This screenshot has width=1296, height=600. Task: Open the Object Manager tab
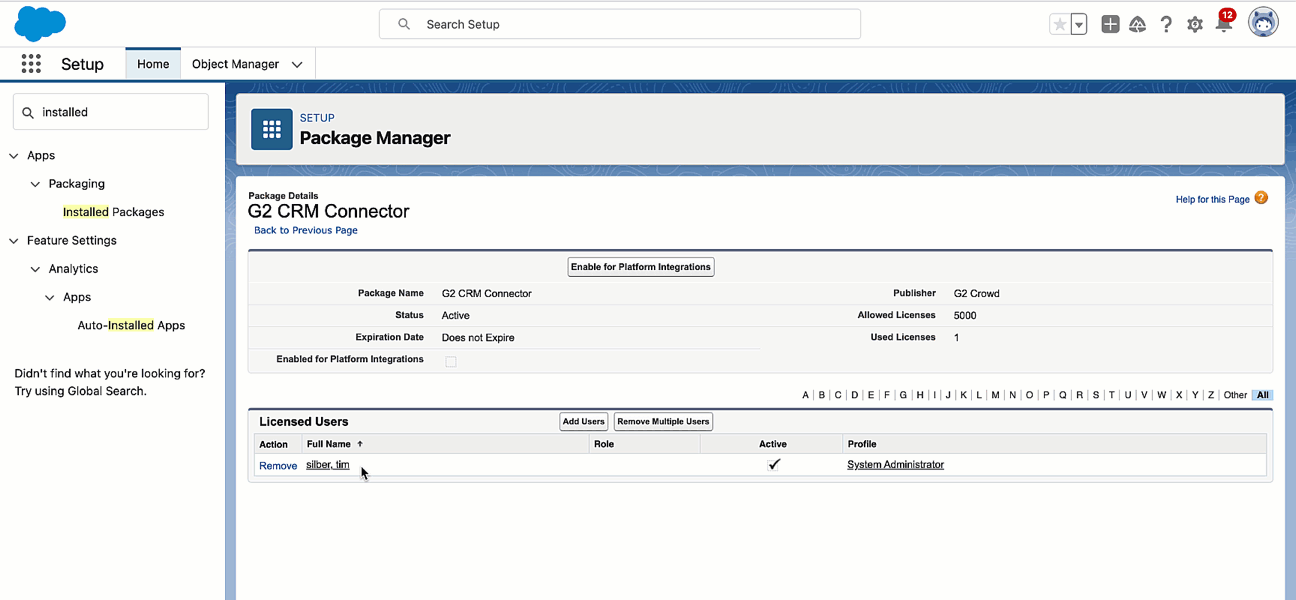pyautogui.click(x=235, y=64)
